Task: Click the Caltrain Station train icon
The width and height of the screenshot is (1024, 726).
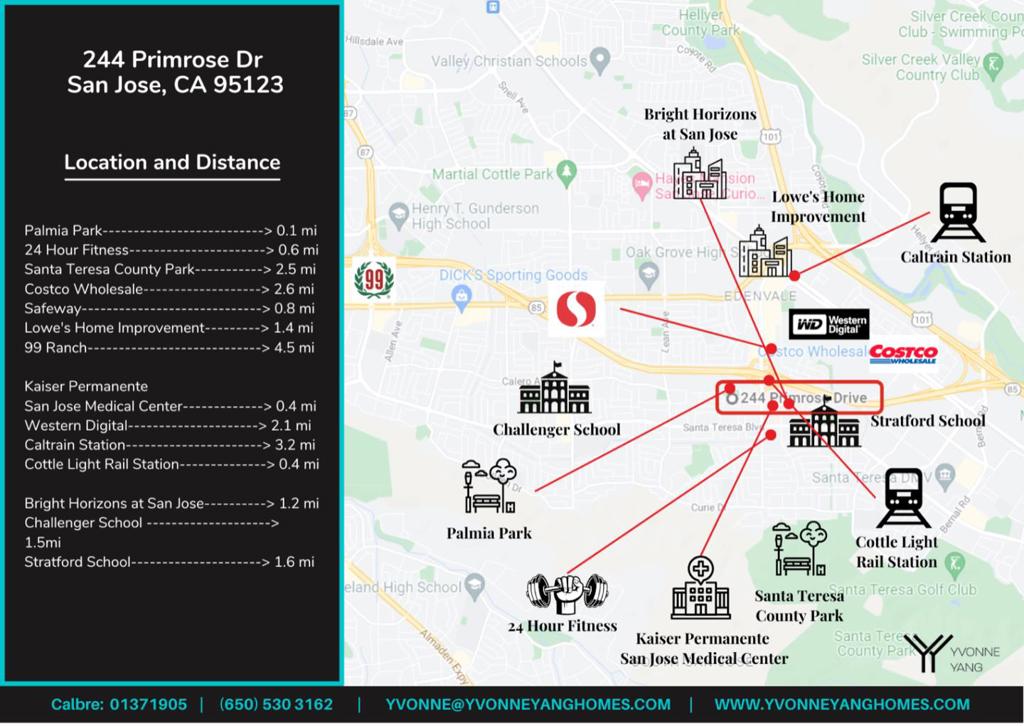Action: pos(957,212)
